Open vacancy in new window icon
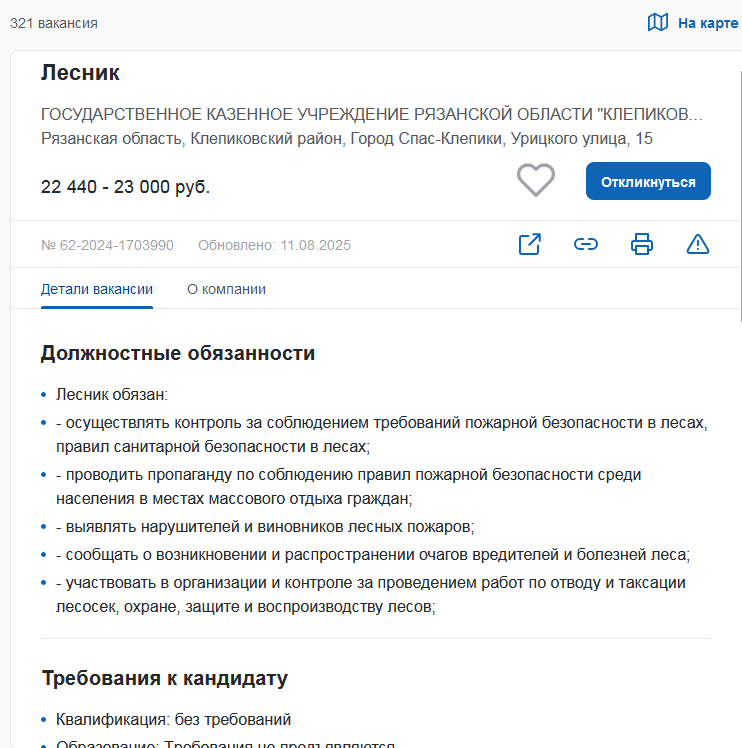Viewport: 742px width, 748px height. coord(530,244)
